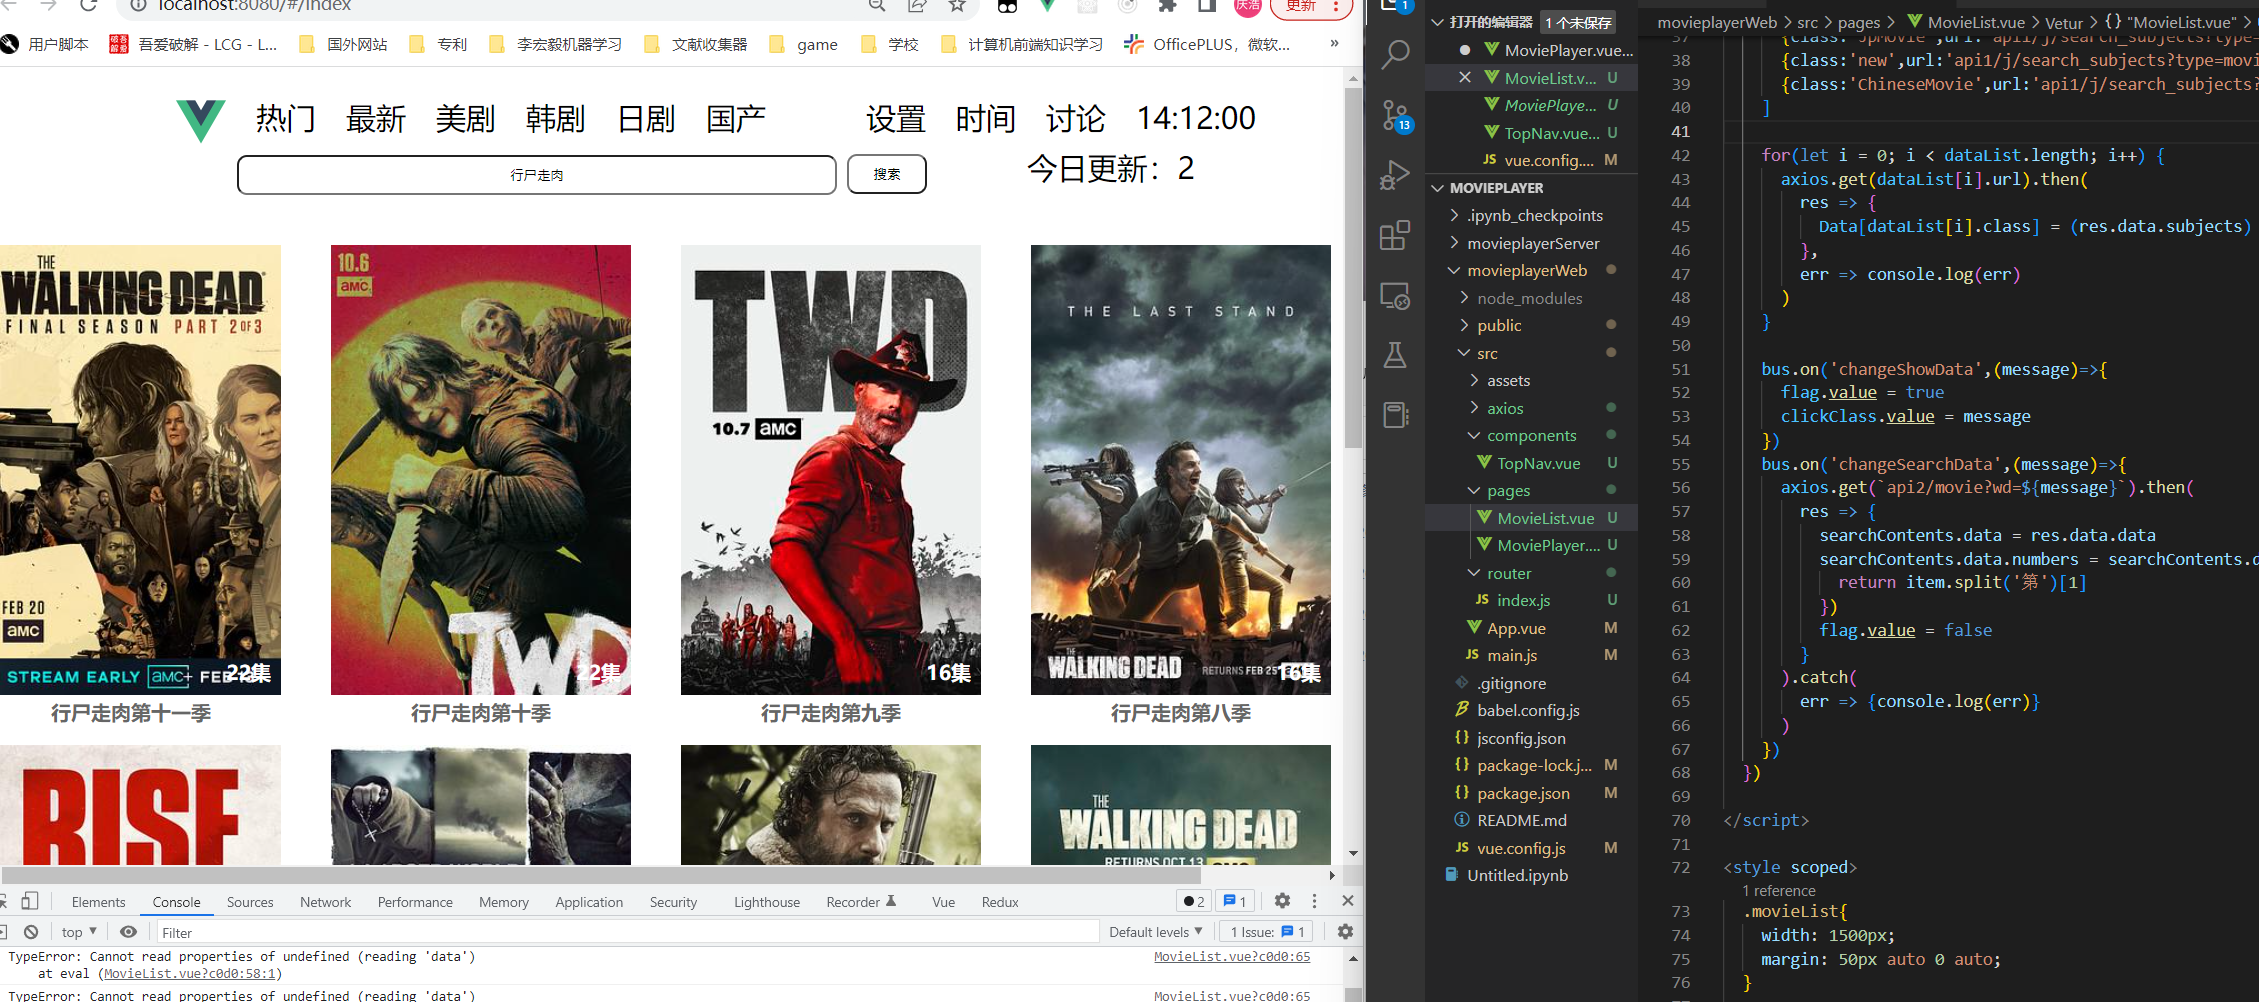The height and width of the screenshot is (1002, 2259).
Task: Click the Chrome profile avatar
Action: click(x=1247, y=6)
